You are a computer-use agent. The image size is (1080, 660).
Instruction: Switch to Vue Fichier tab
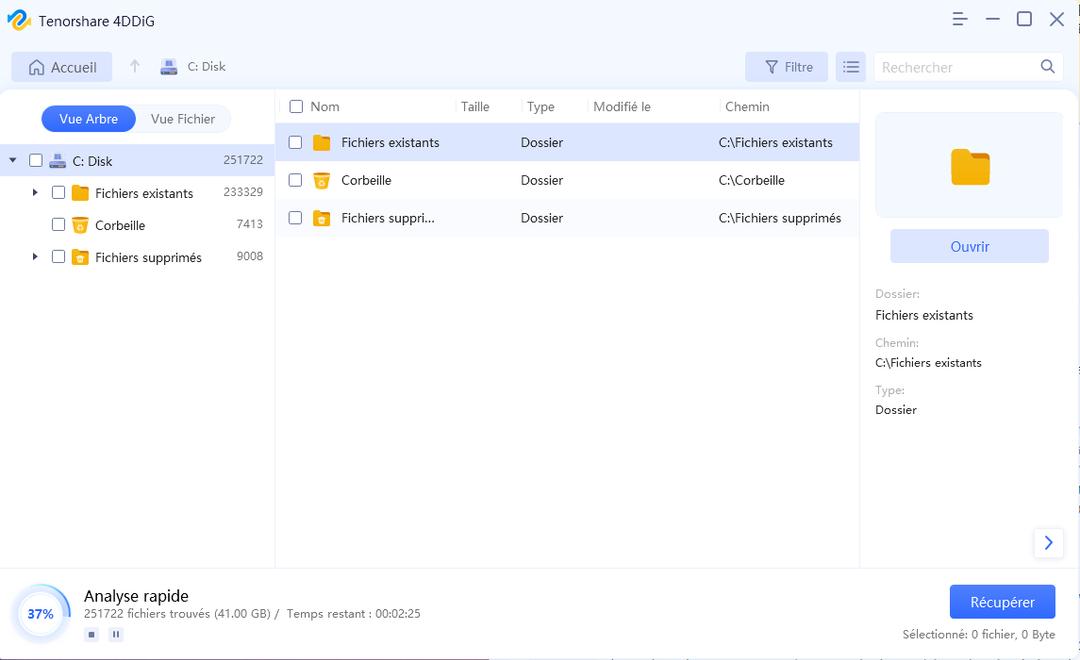pyautogui.click(x=183, y=118)
